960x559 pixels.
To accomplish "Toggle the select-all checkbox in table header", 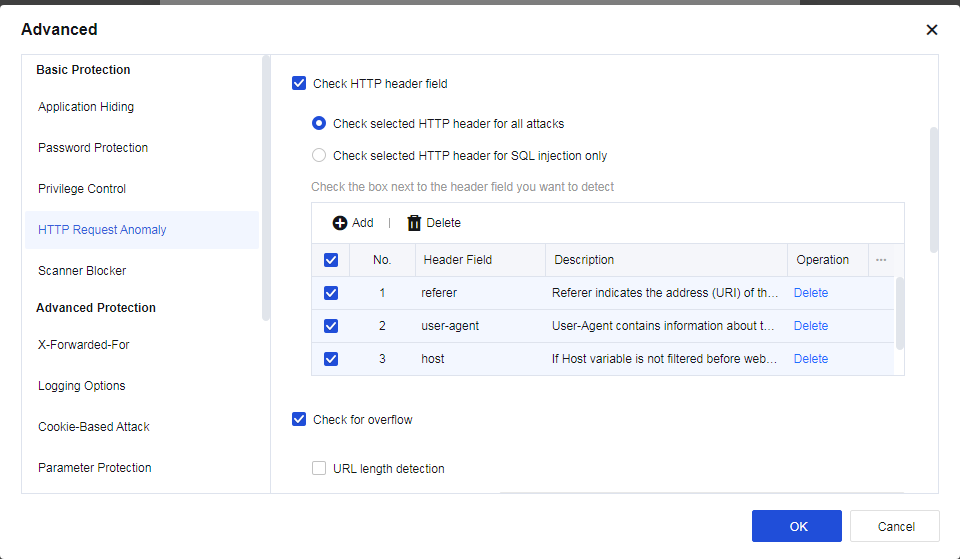I will point(331,260).
